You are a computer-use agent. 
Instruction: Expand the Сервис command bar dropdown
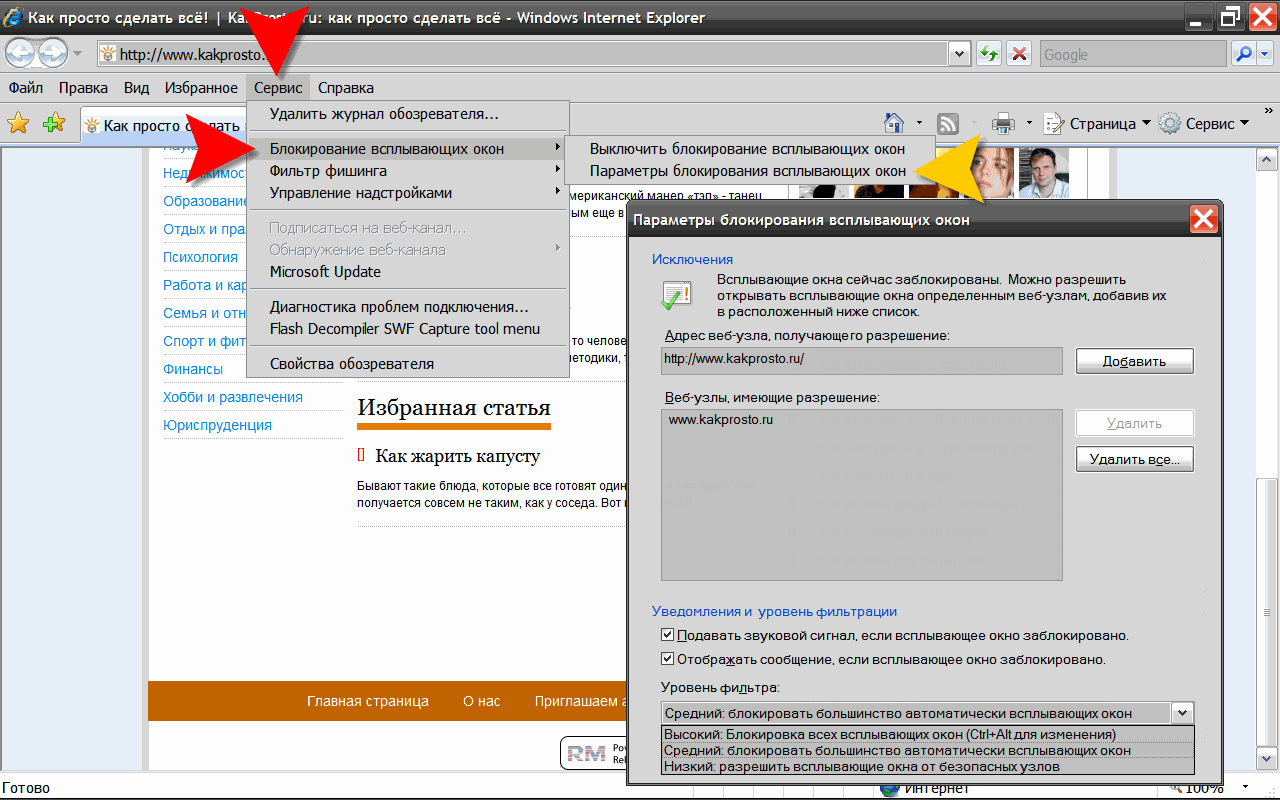[1244, 123]
